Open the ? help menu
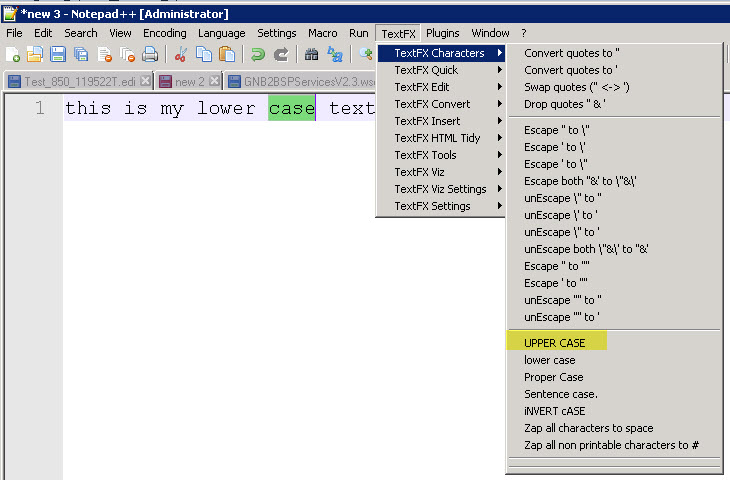The image size is (730, 480). point(524,33)
